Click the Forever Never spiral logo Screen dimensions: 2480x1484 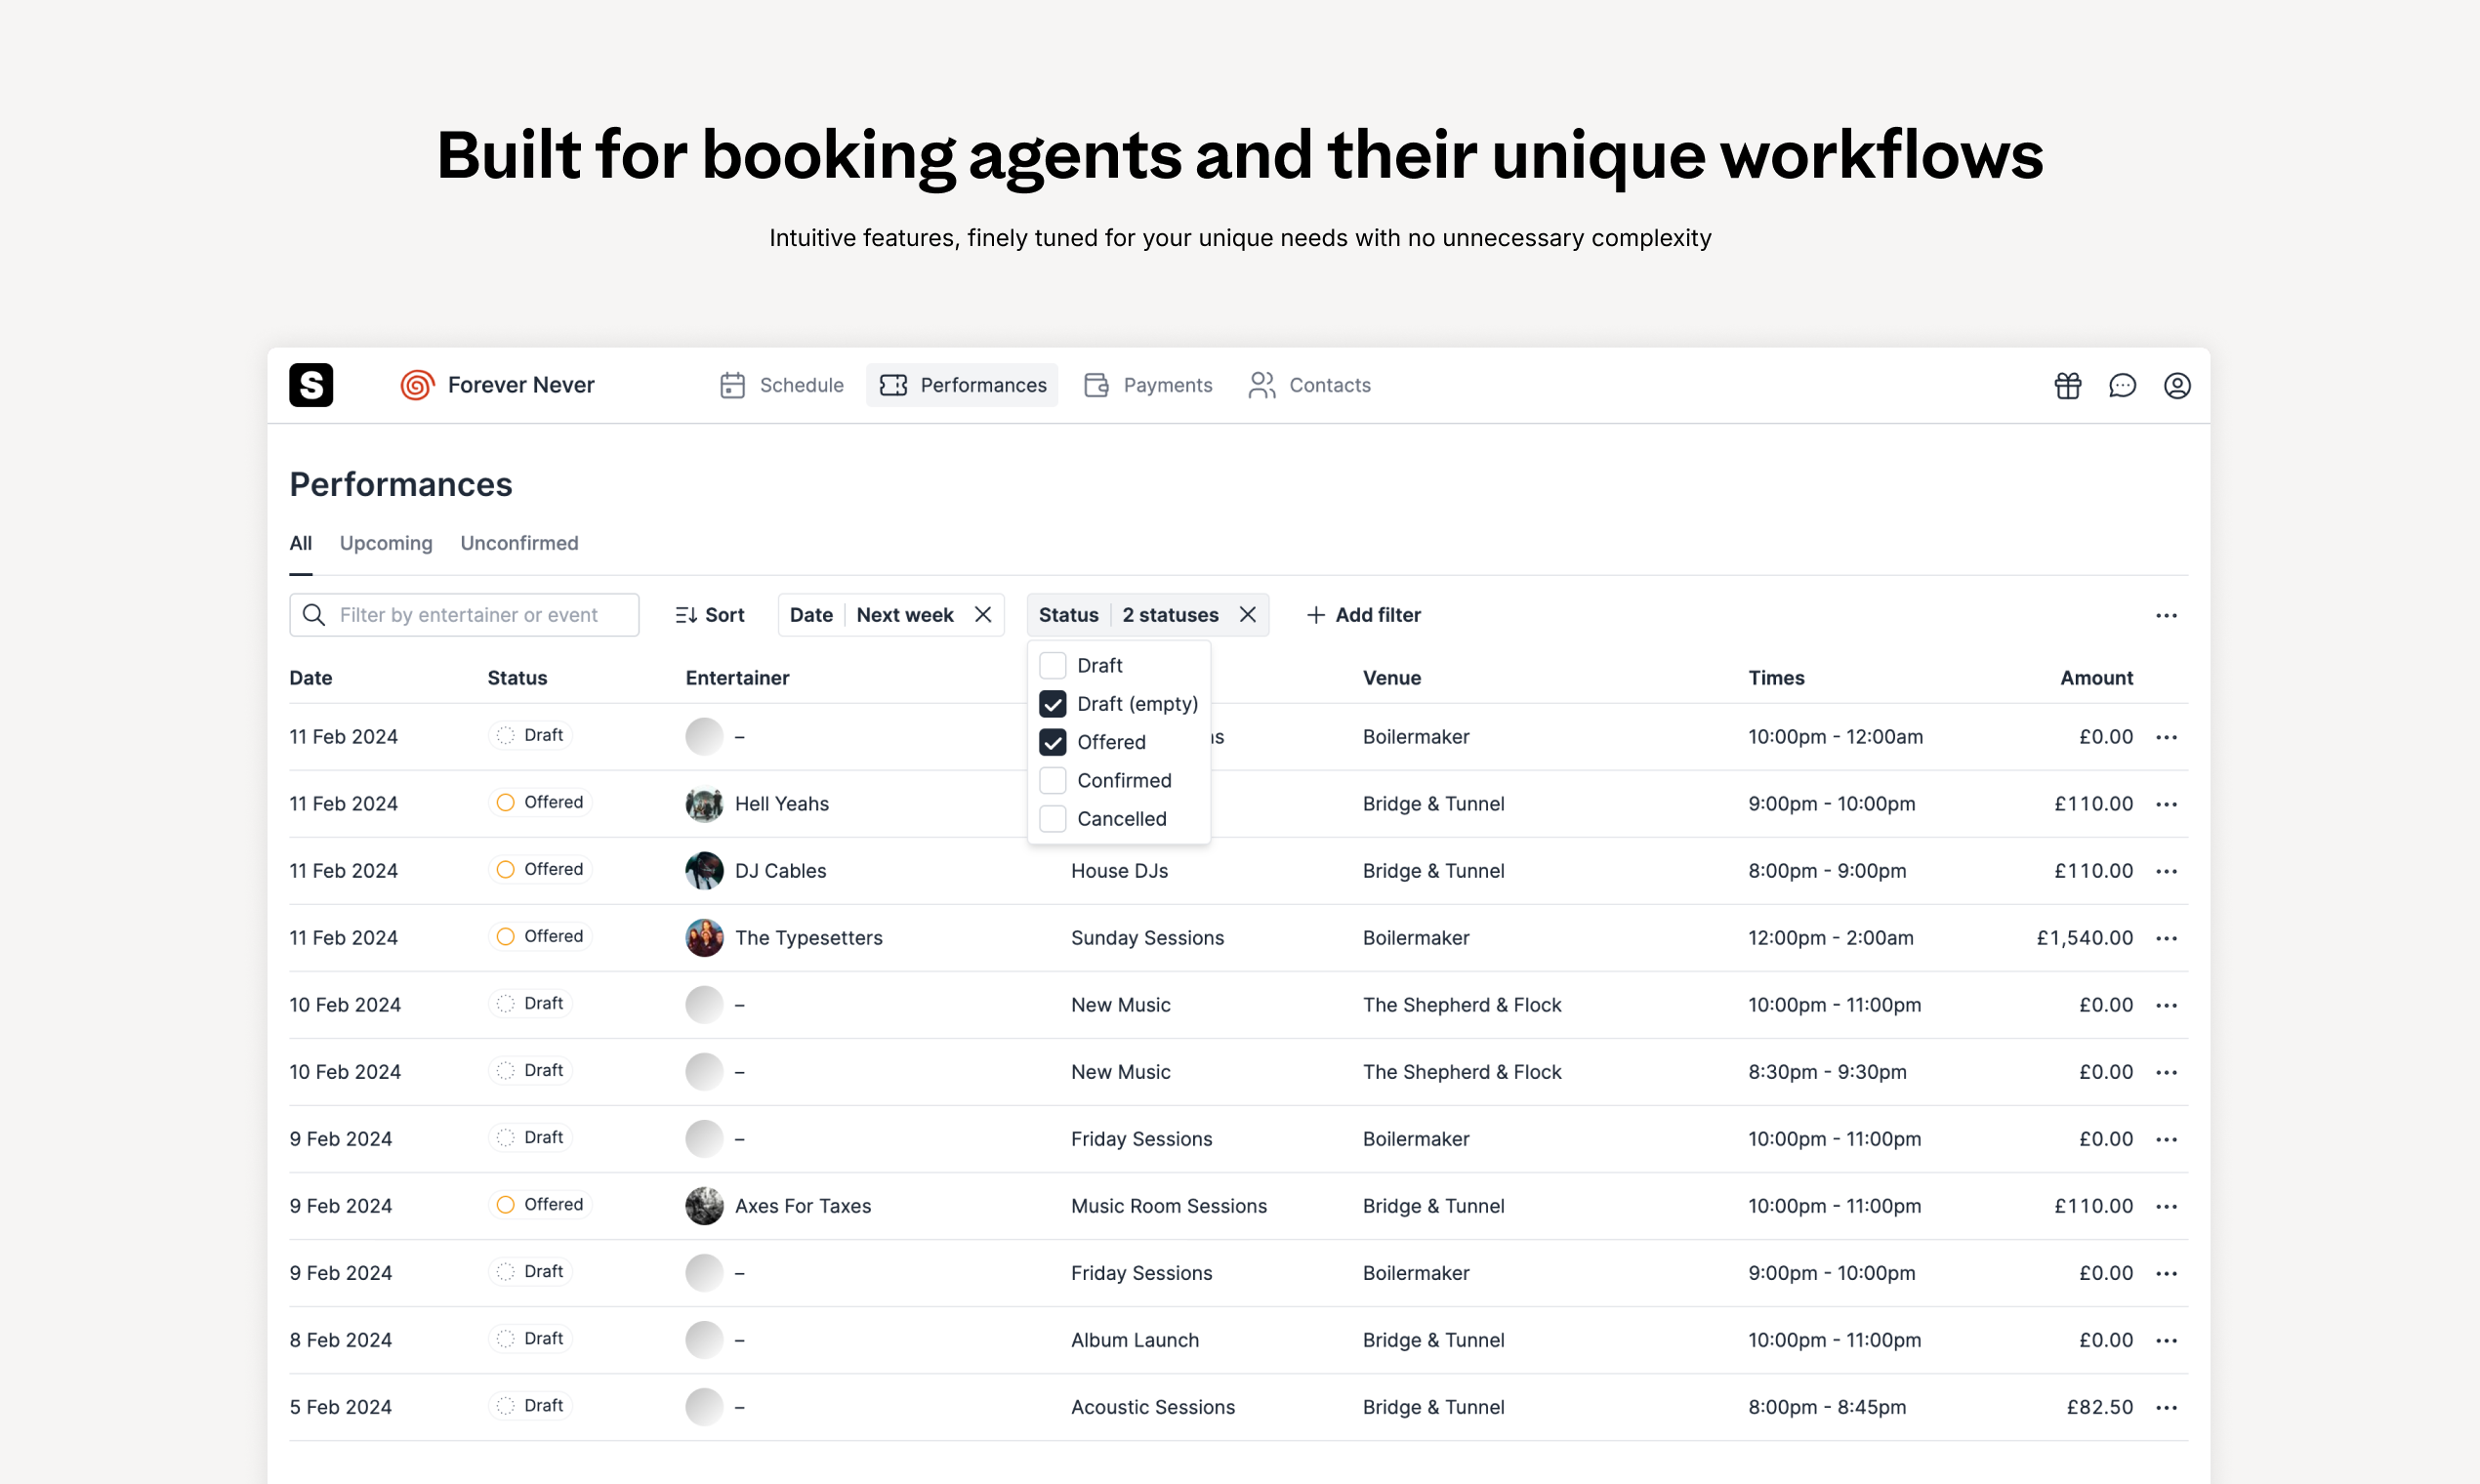(x=417, y=385)
